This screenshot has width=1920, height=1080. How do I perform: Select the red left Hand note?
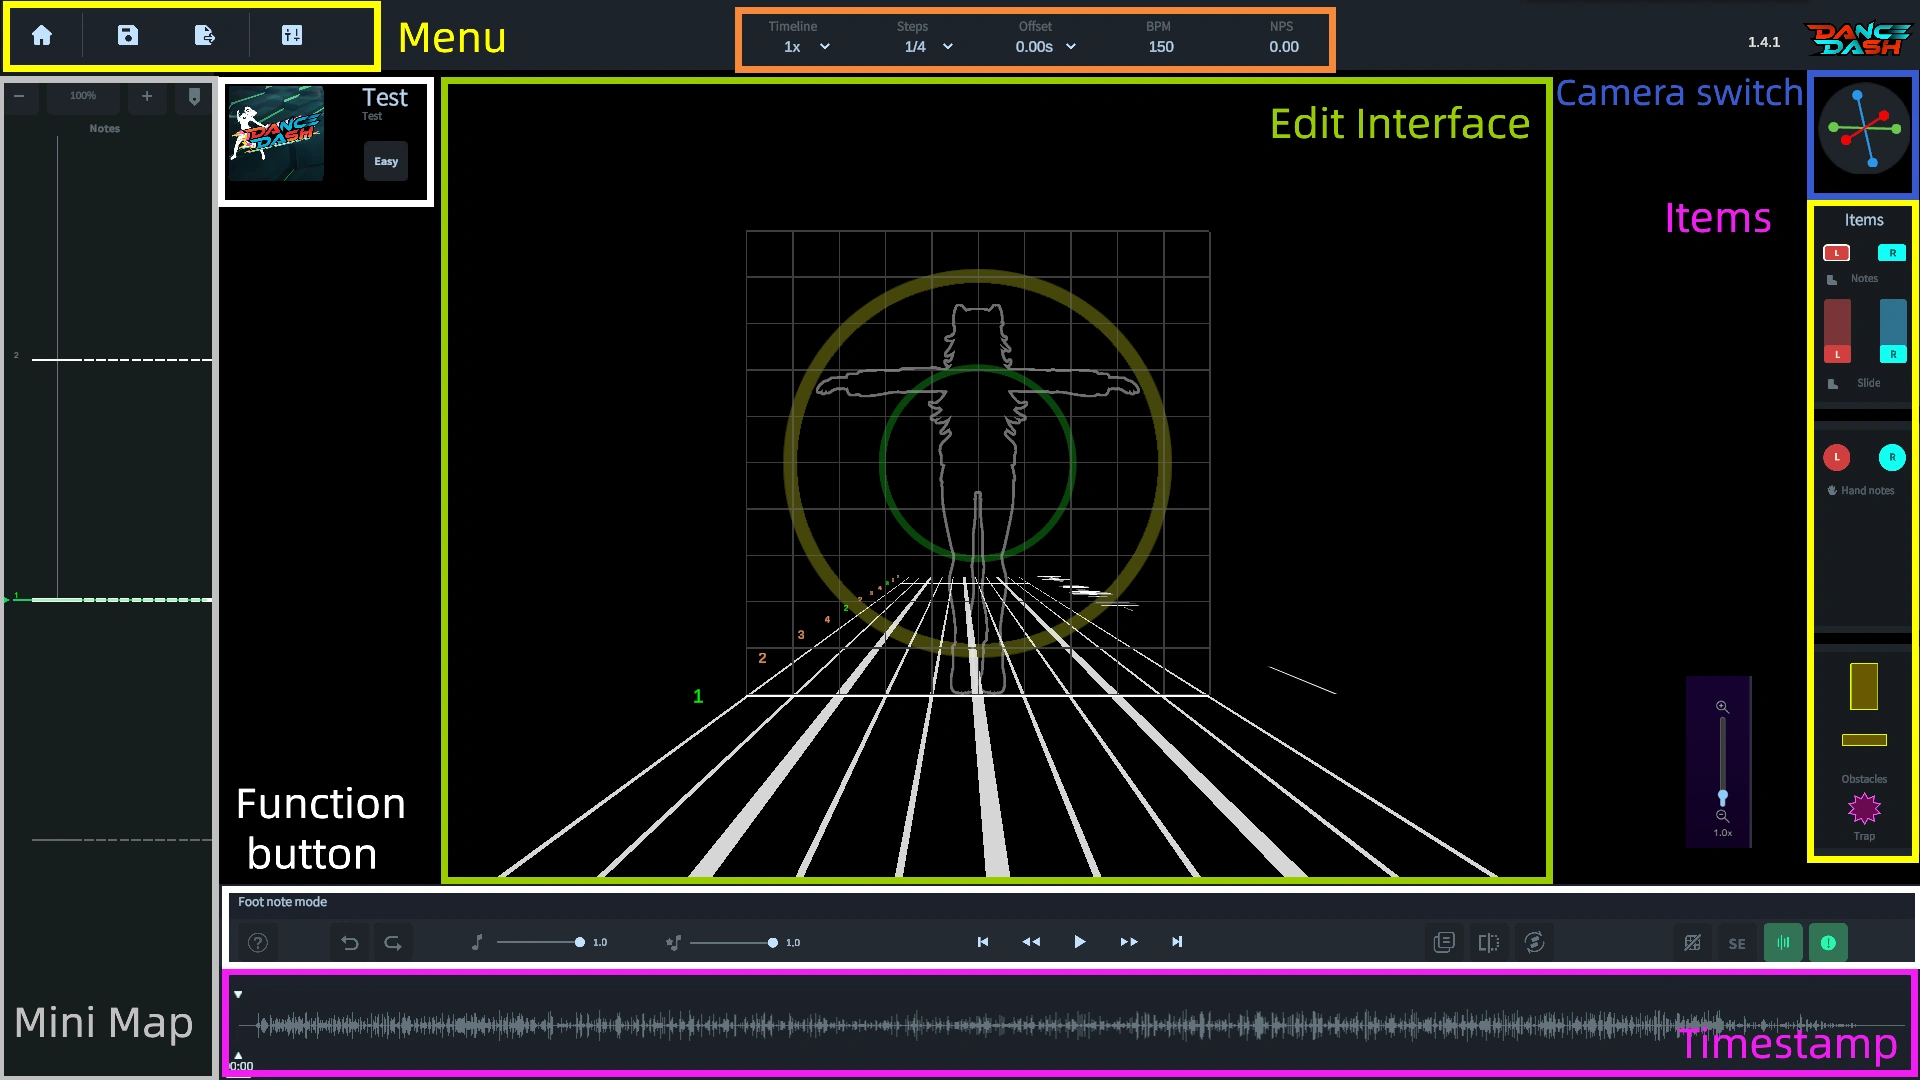(1837, 458)
